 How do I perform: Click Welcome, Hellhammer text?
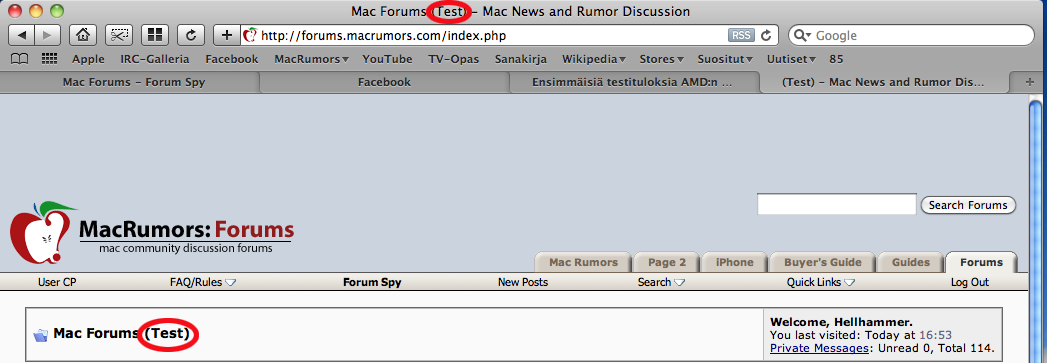click(x=841, y=322)
